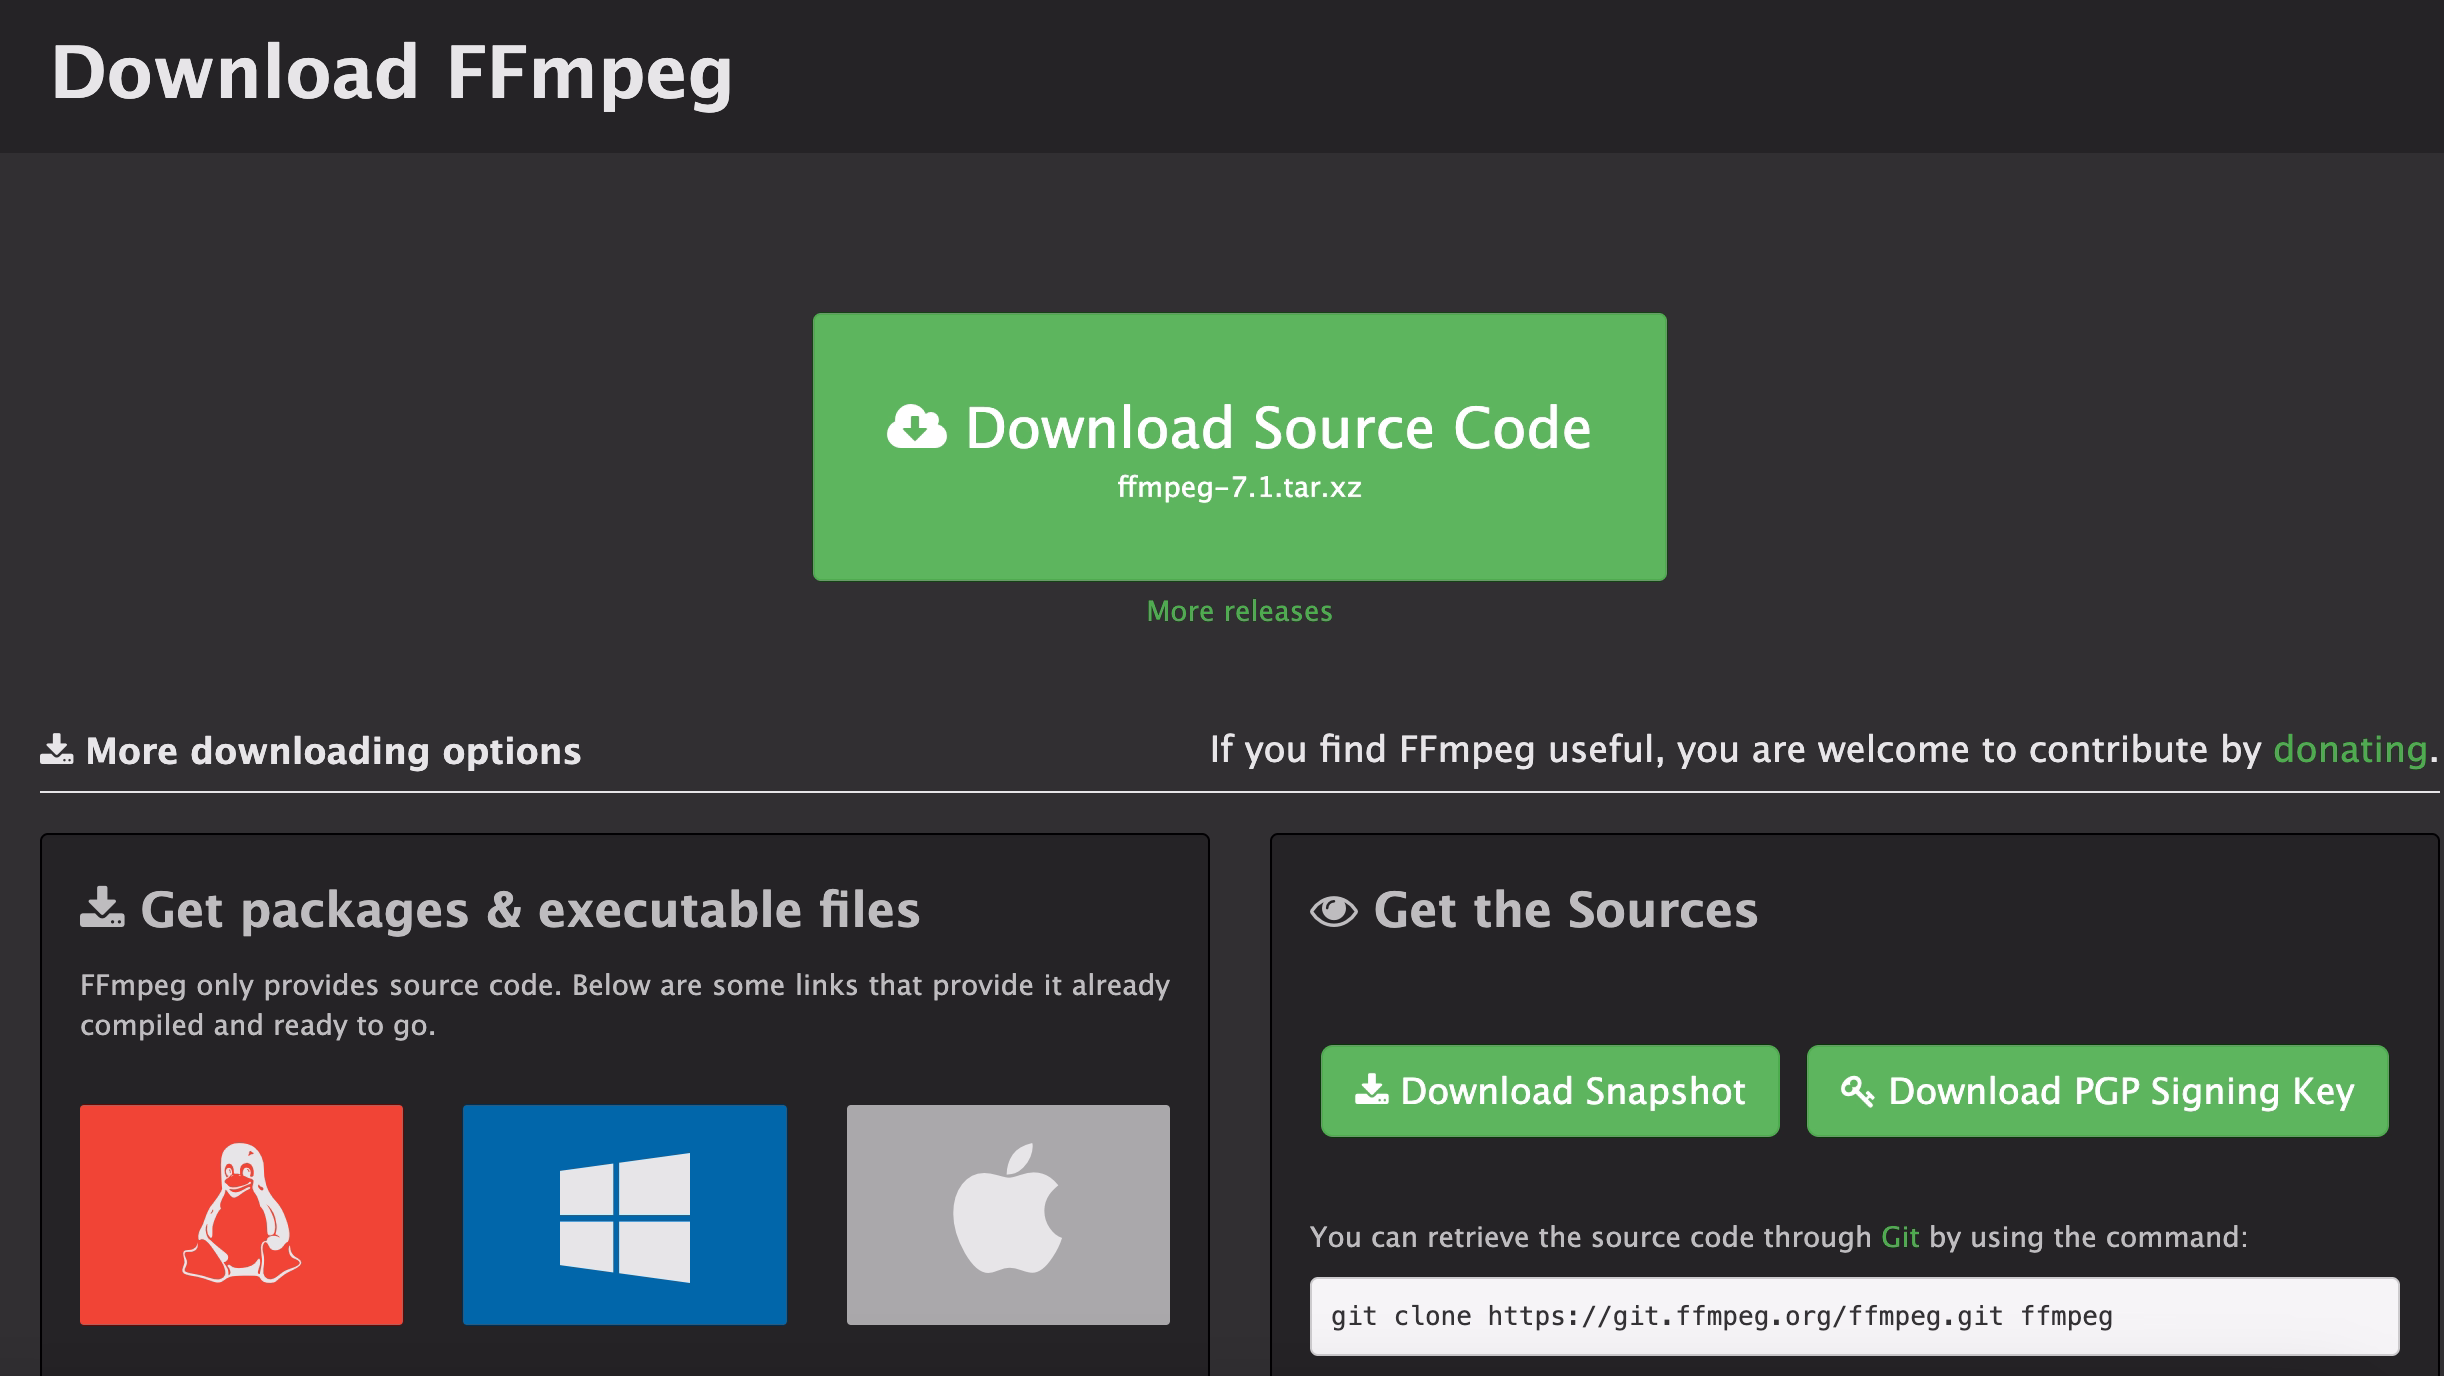Click the download icon beside More downloading options
The height and width of the screenshot is (1376, 2444).
coord(57,749)
